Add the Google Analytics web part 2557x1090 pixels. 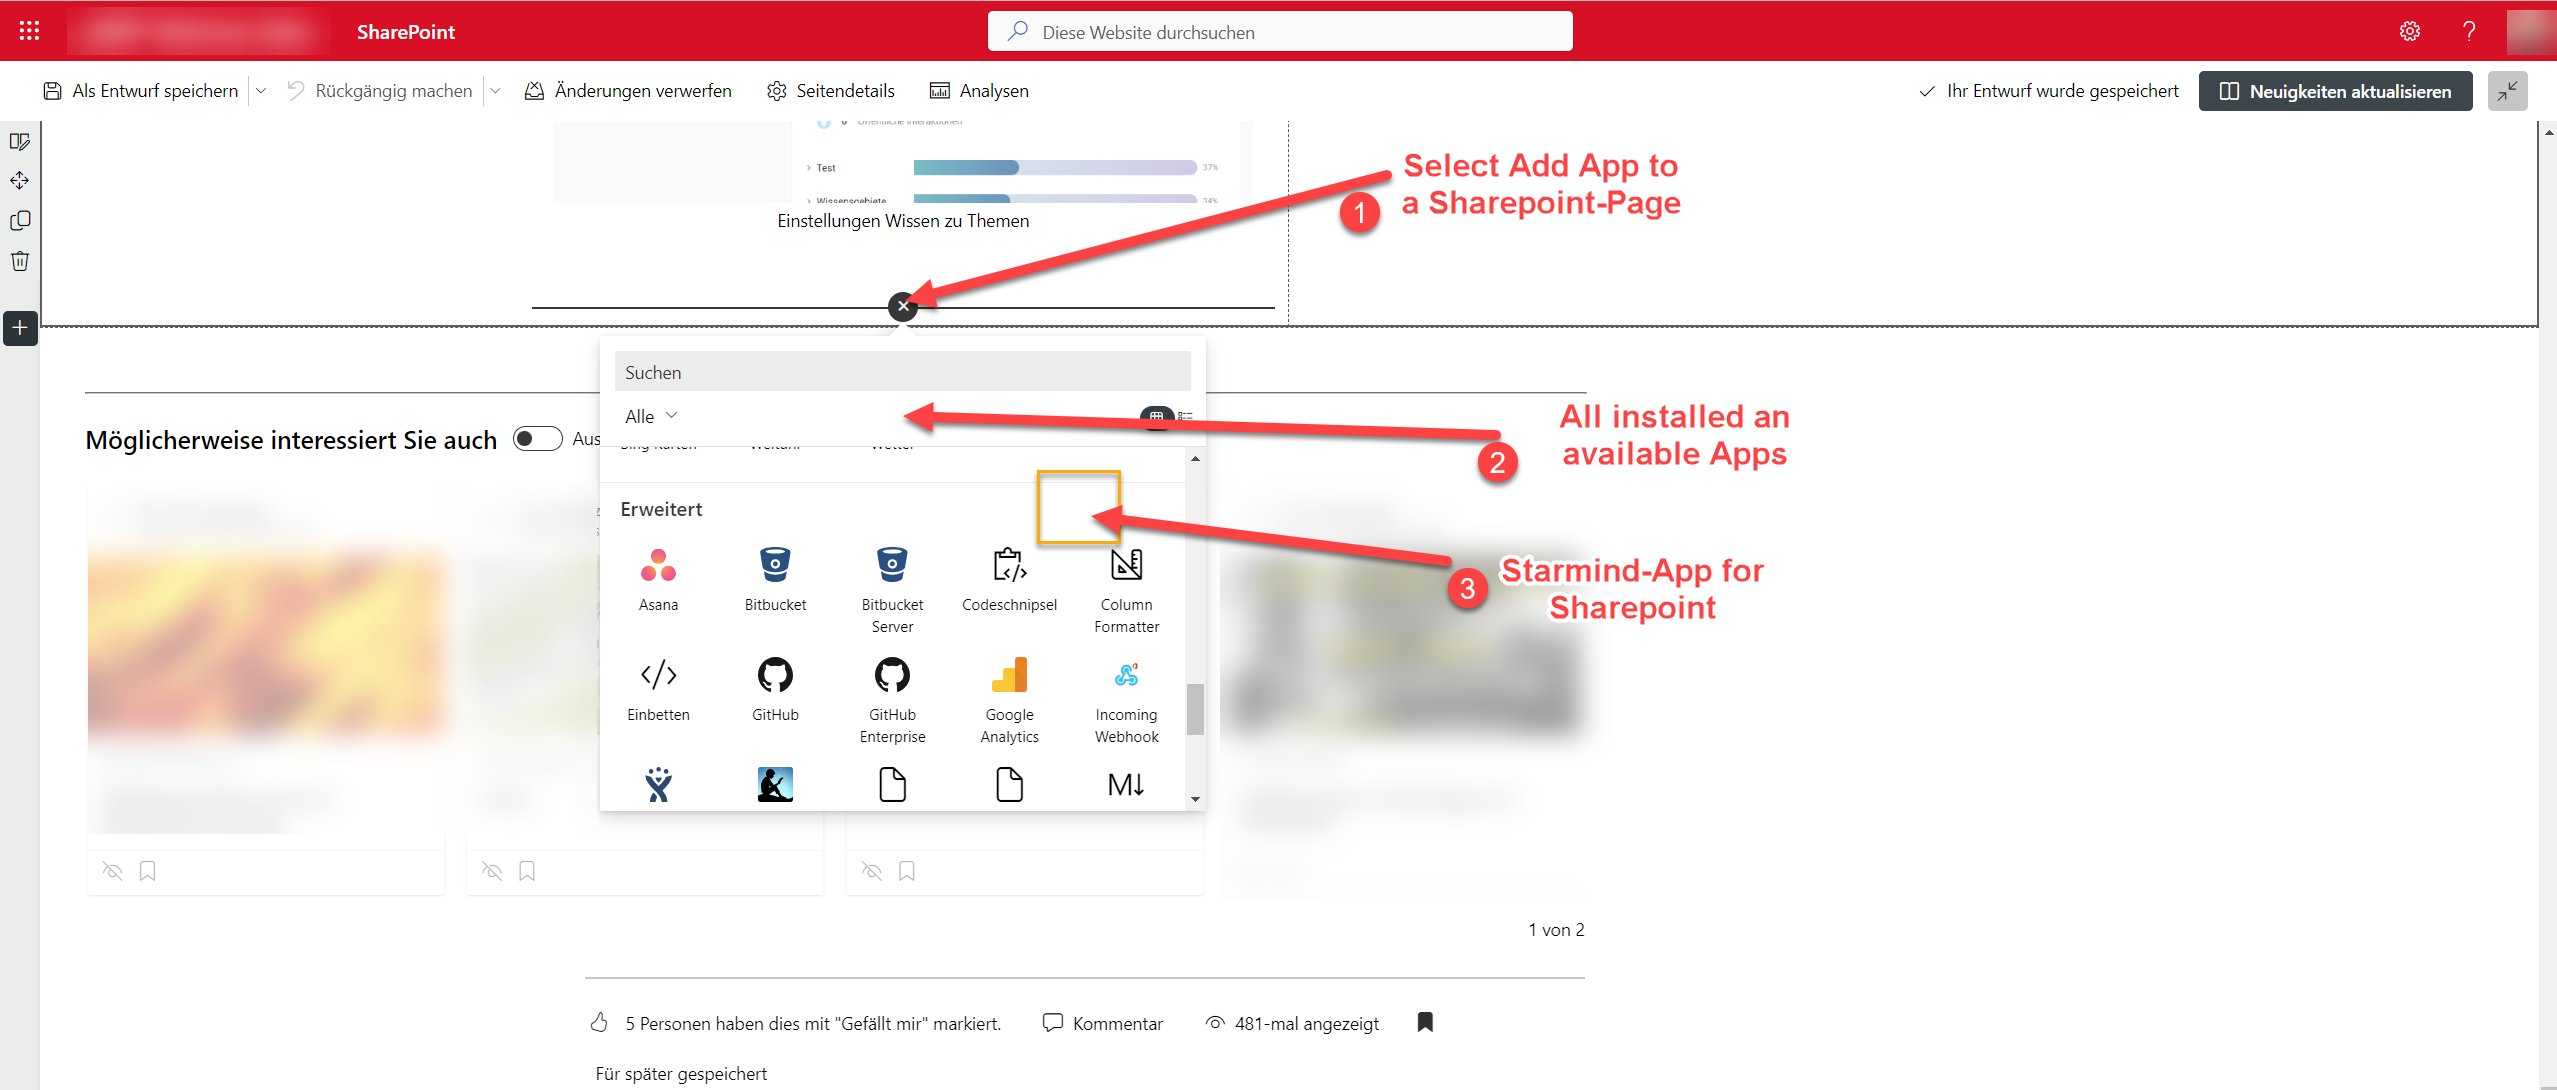tap(1009, 700)
